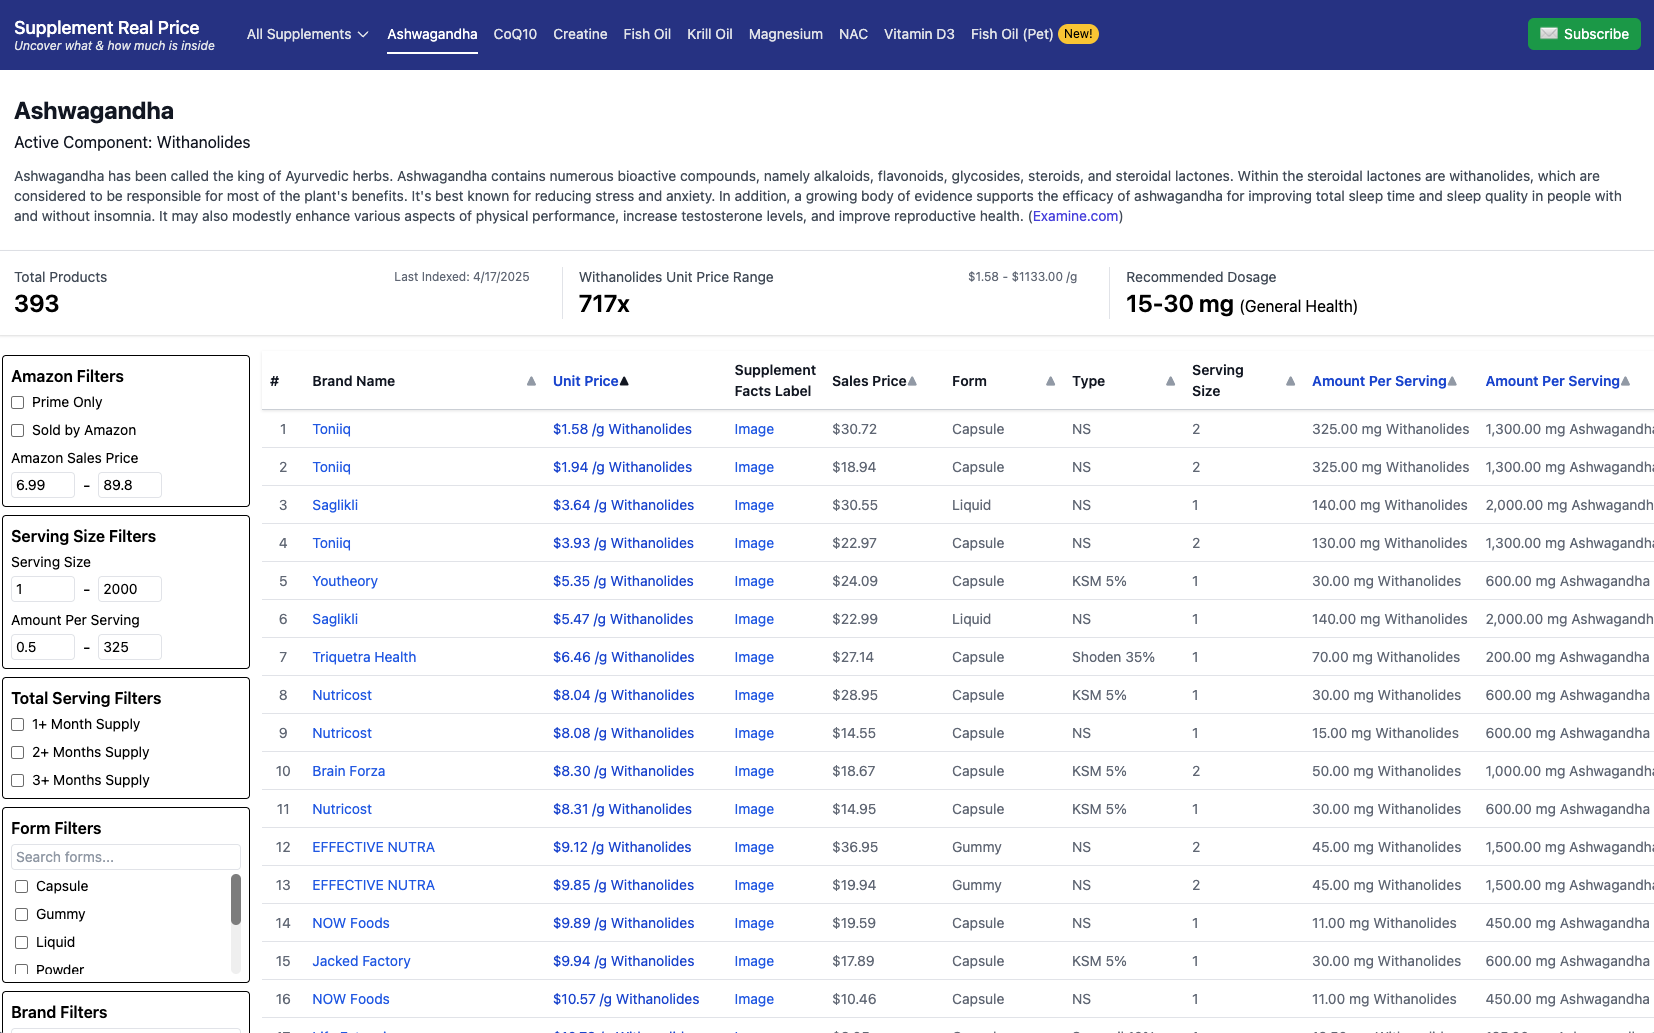Go to Supplement Real Price home
Viewport: 1654px width, 1033px height.
[x=114, y=35]
